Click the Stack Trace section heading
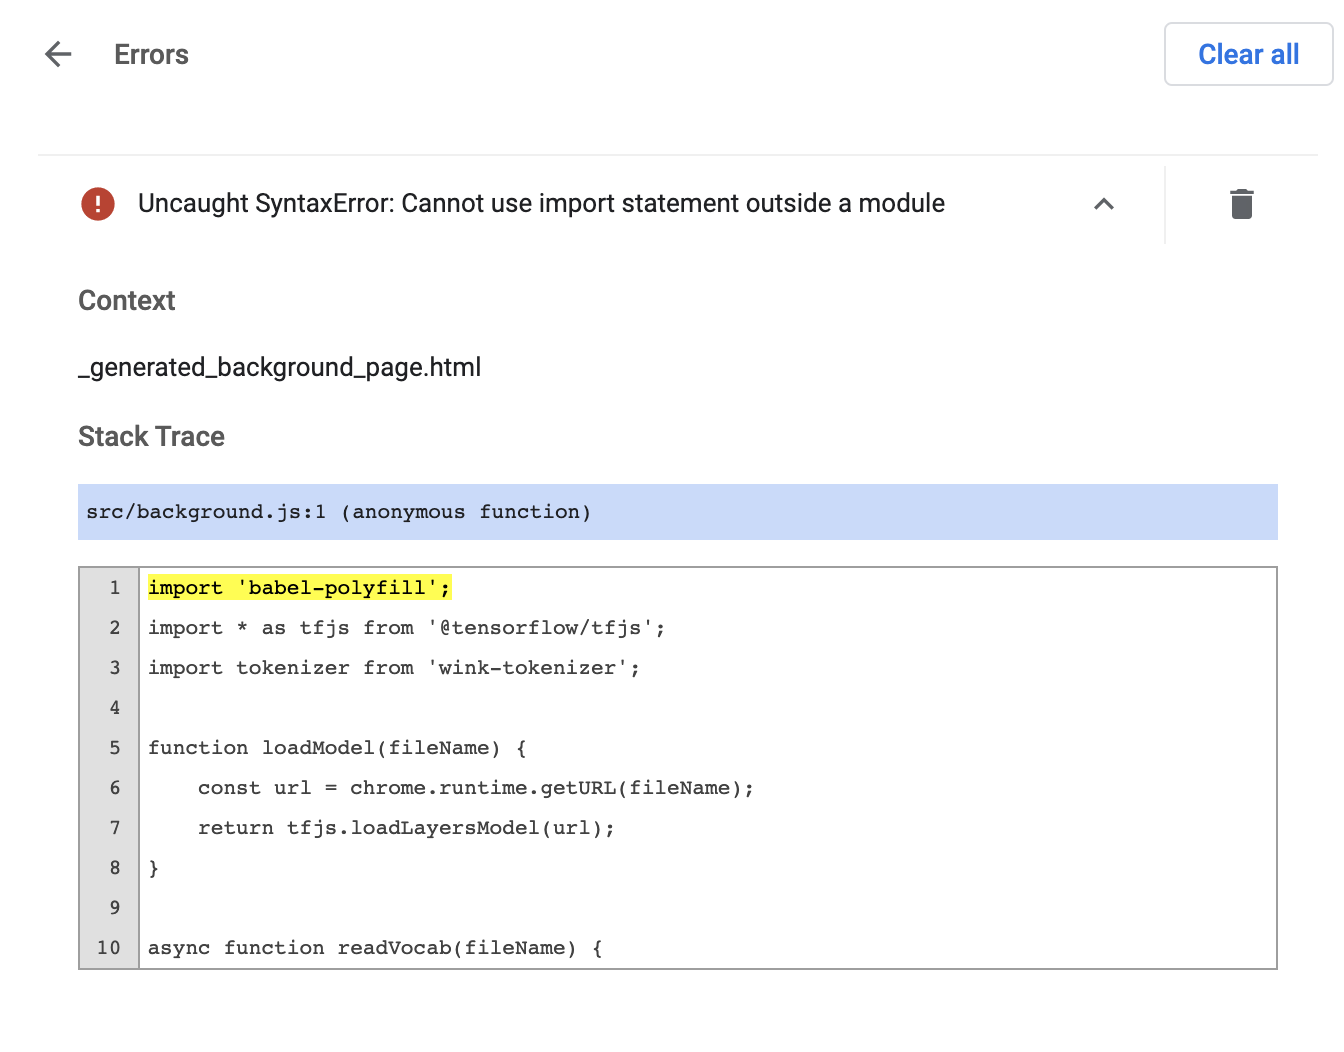 (x=151, y=437)
